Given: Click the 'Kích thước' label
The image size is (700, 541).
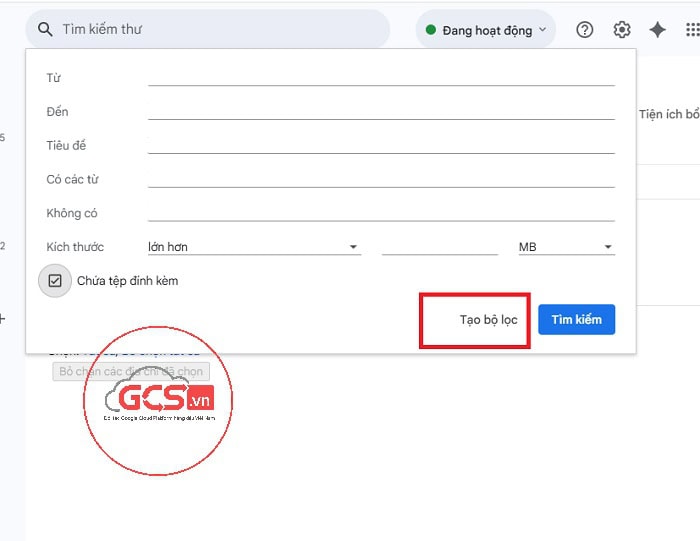Looking at the screenshot, I should (75, 247).
